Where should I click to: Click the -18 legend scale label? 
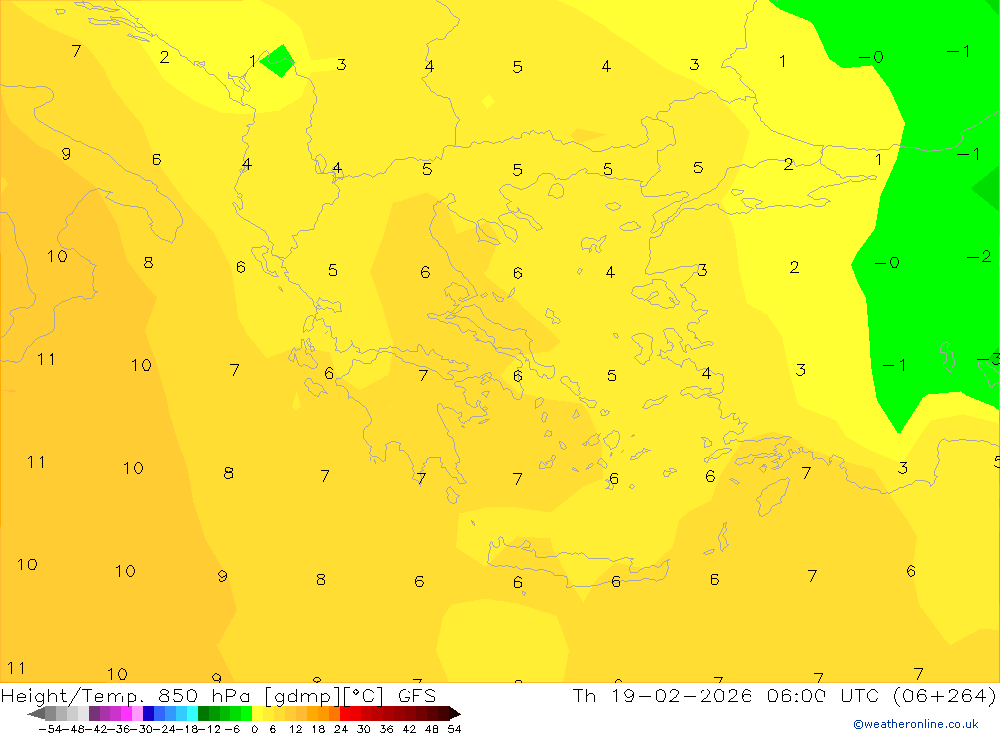pyautogui.click(x=187, y=729)
